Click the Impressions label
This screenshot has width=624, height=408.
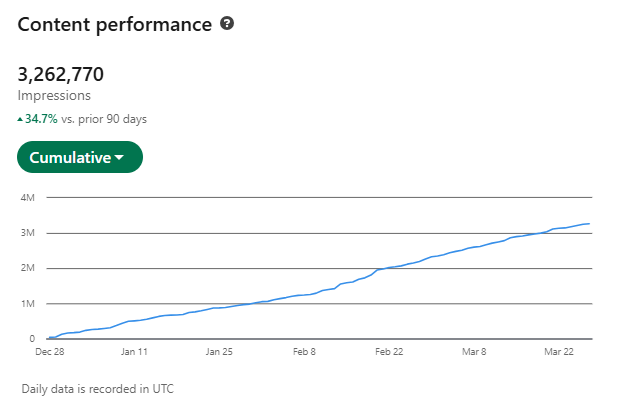click(54, 96)
